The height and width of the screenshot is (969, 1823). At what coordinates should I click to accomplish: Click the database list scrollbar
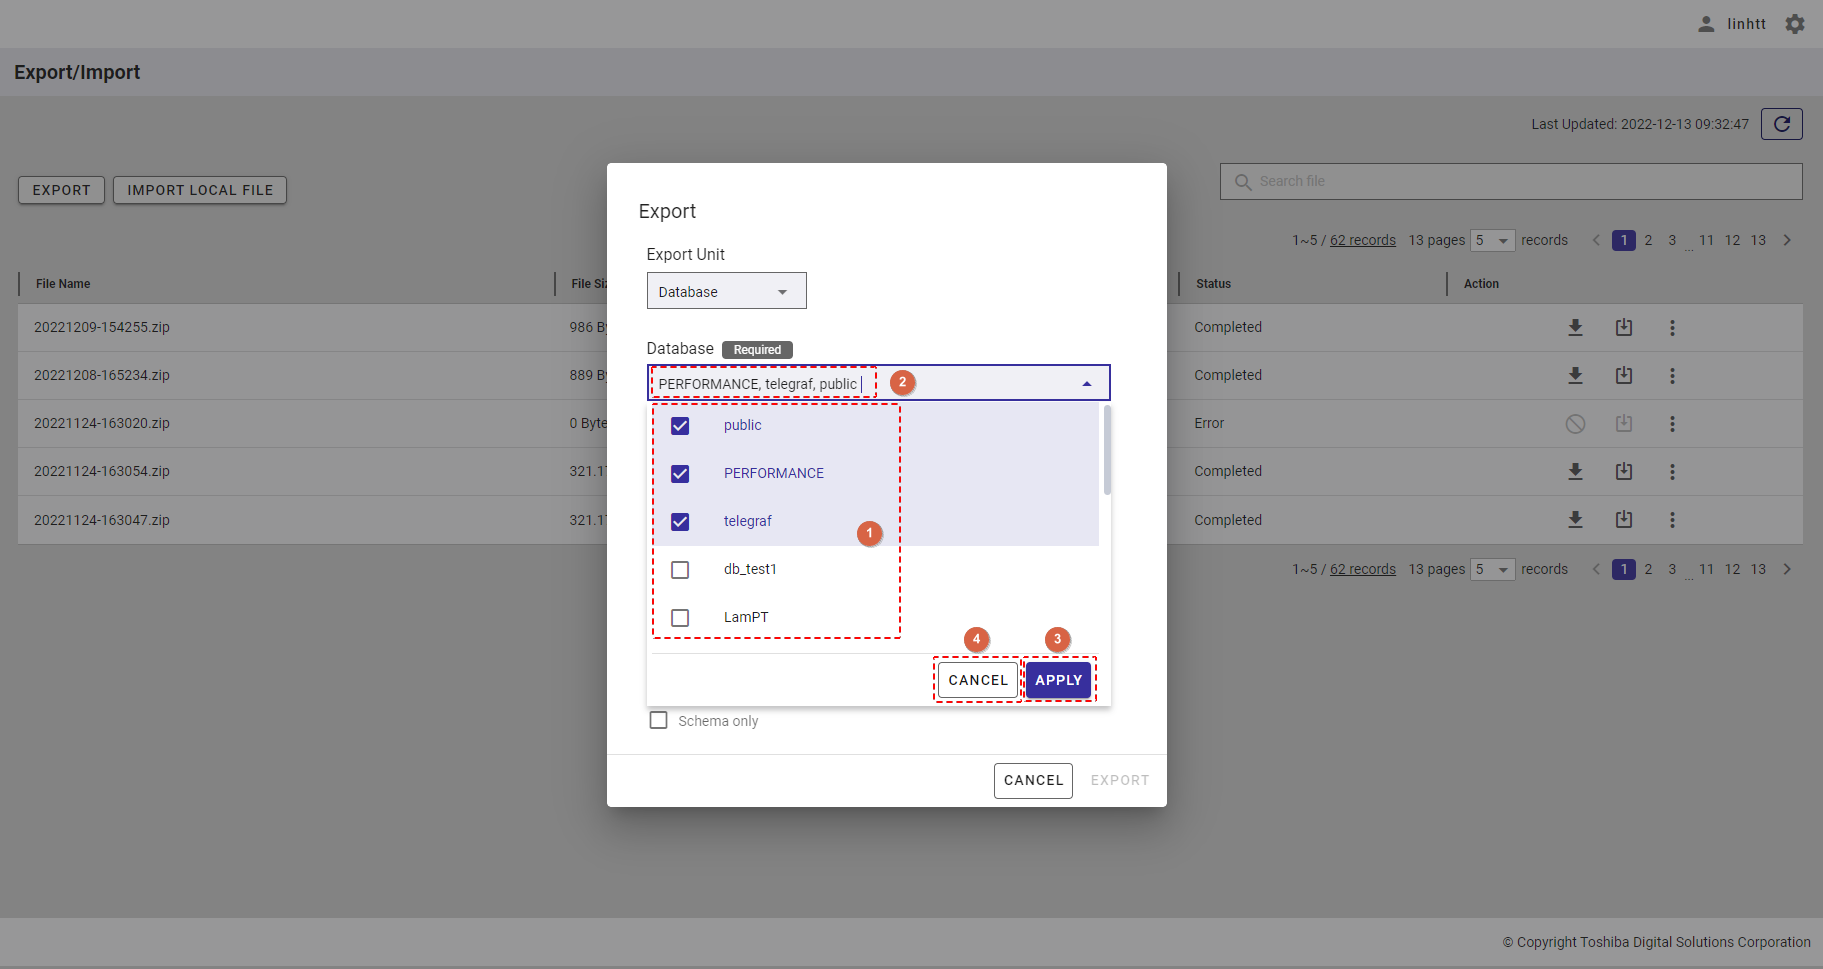[x=1107, y=450]
